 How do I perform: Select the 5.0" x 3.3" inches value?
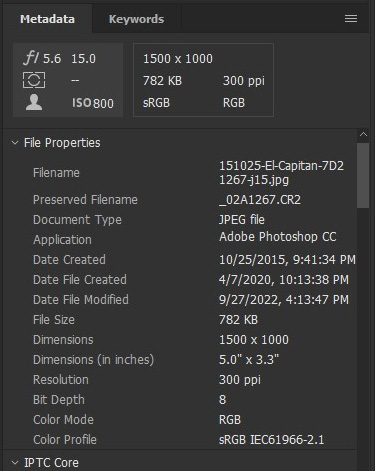click(x=249, y=360)
